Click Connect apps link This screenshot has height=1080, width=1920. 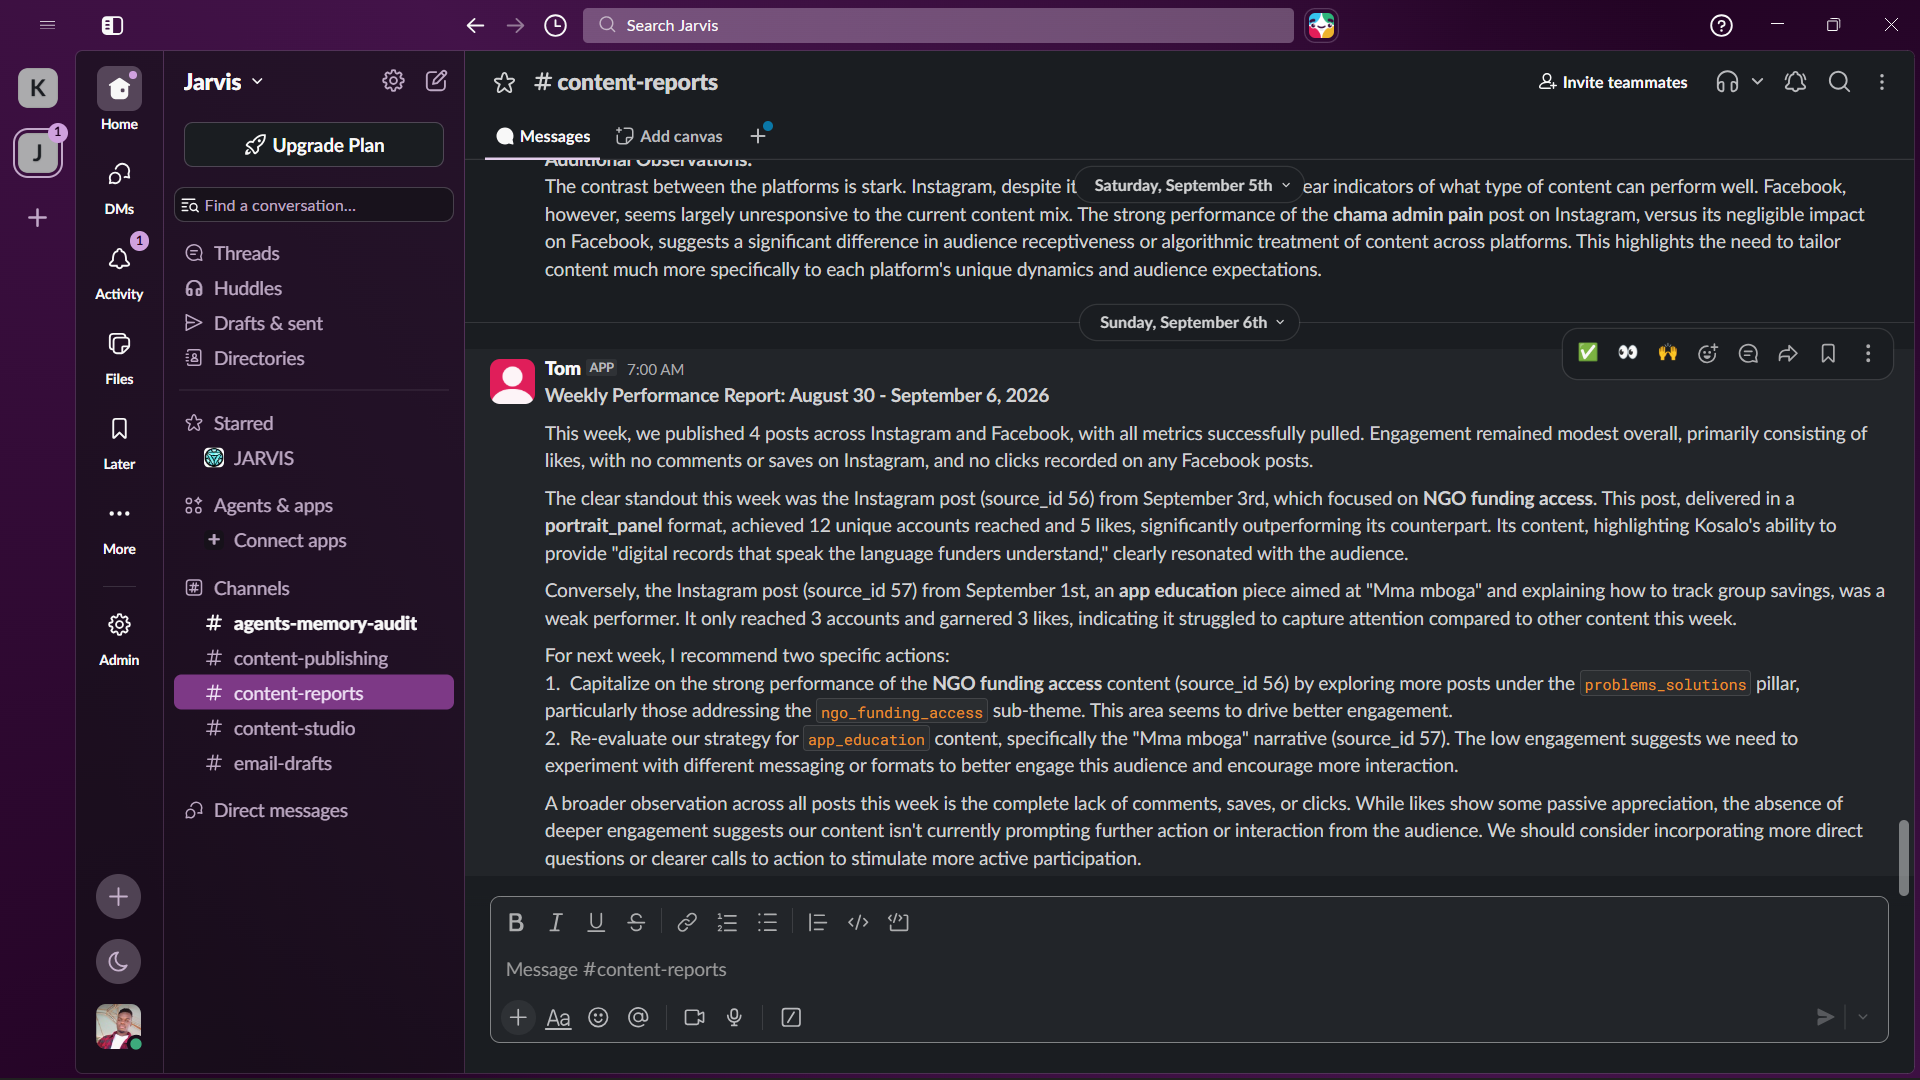290,540
